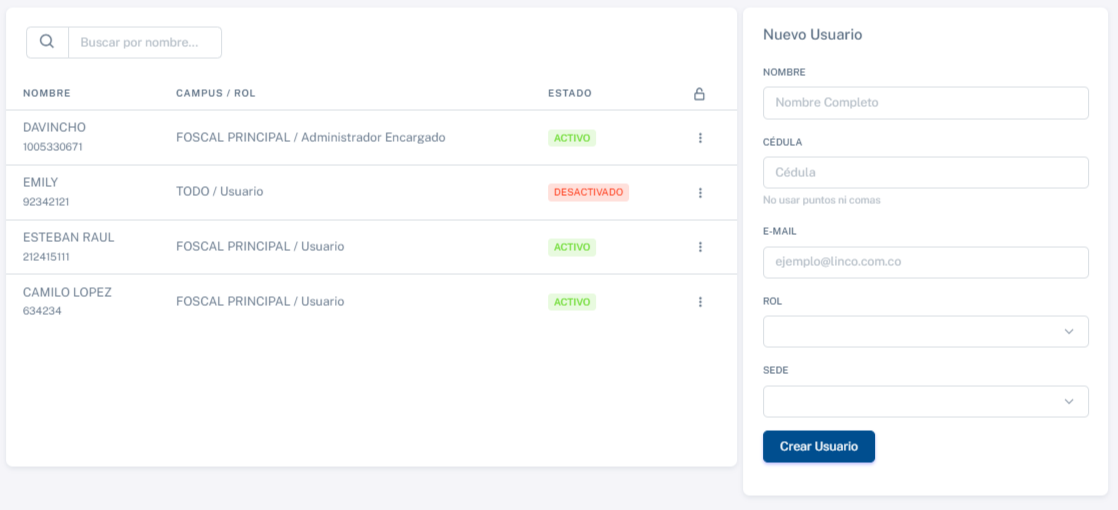Click the ACTIVO badge for CAMILO LOPEZ
The image size is (1118, 510).
[x=572, y=302]
